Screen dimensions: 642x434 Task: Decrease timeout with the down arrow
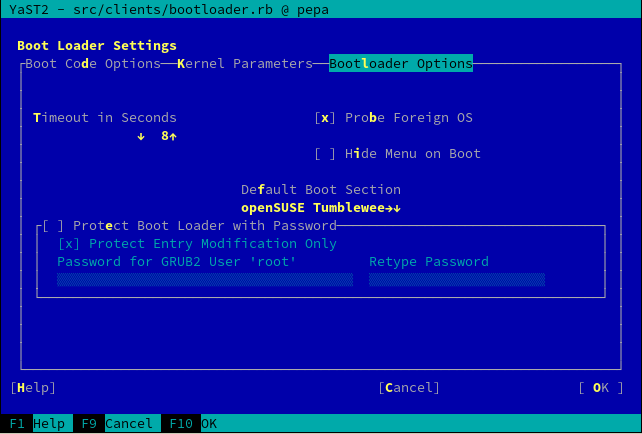click(x=141, y=136)
